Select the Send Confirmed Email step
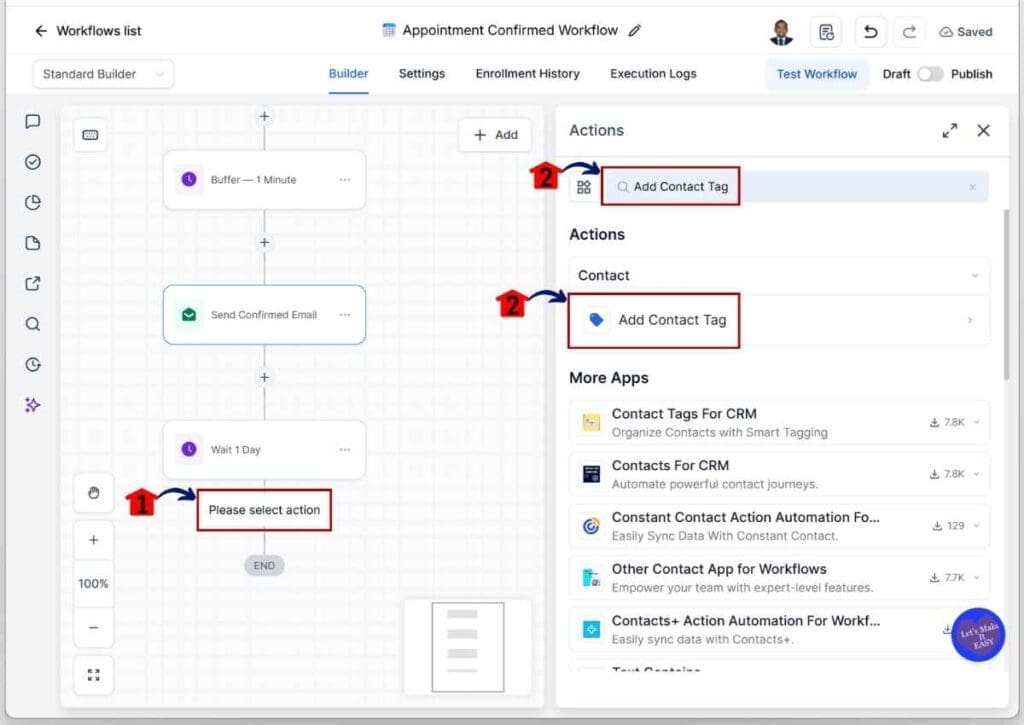This screenshot has width=1024, height=725. pyautogui.click(x=264, y=315)
